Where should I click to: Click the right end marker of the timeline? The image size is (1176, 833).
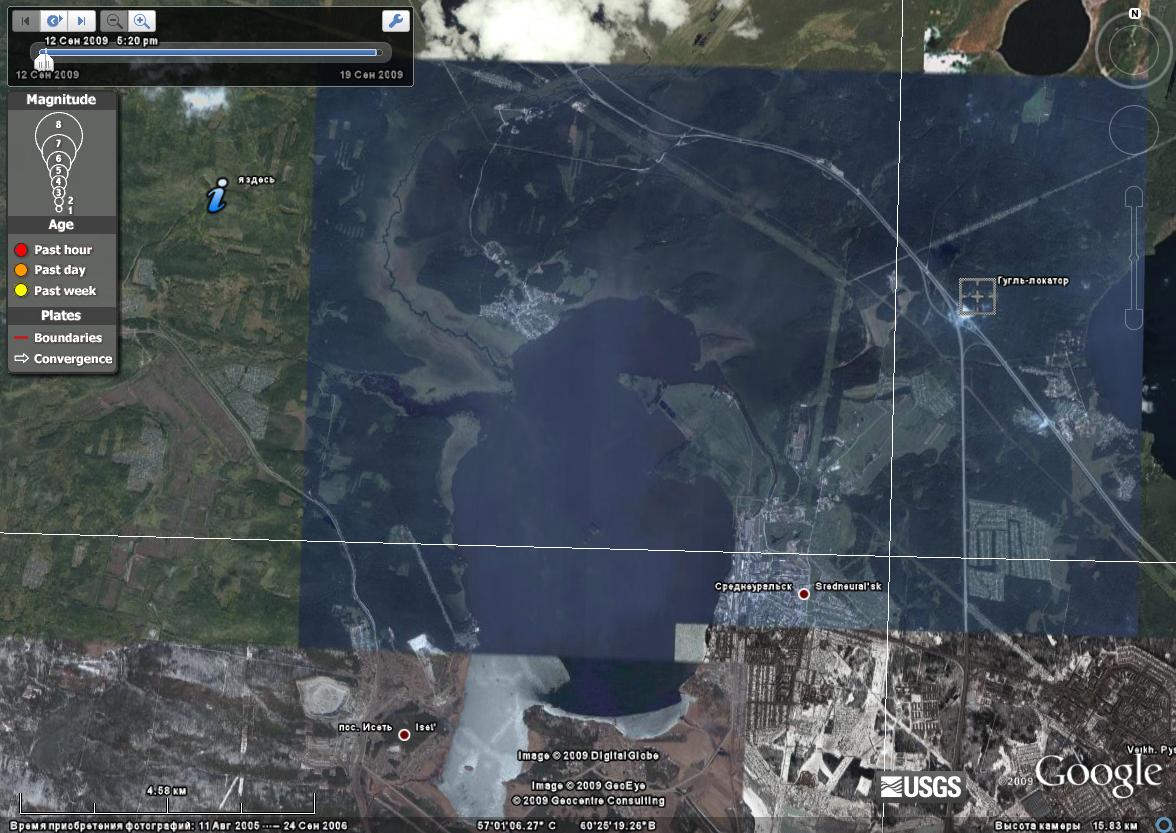point(381,52)
